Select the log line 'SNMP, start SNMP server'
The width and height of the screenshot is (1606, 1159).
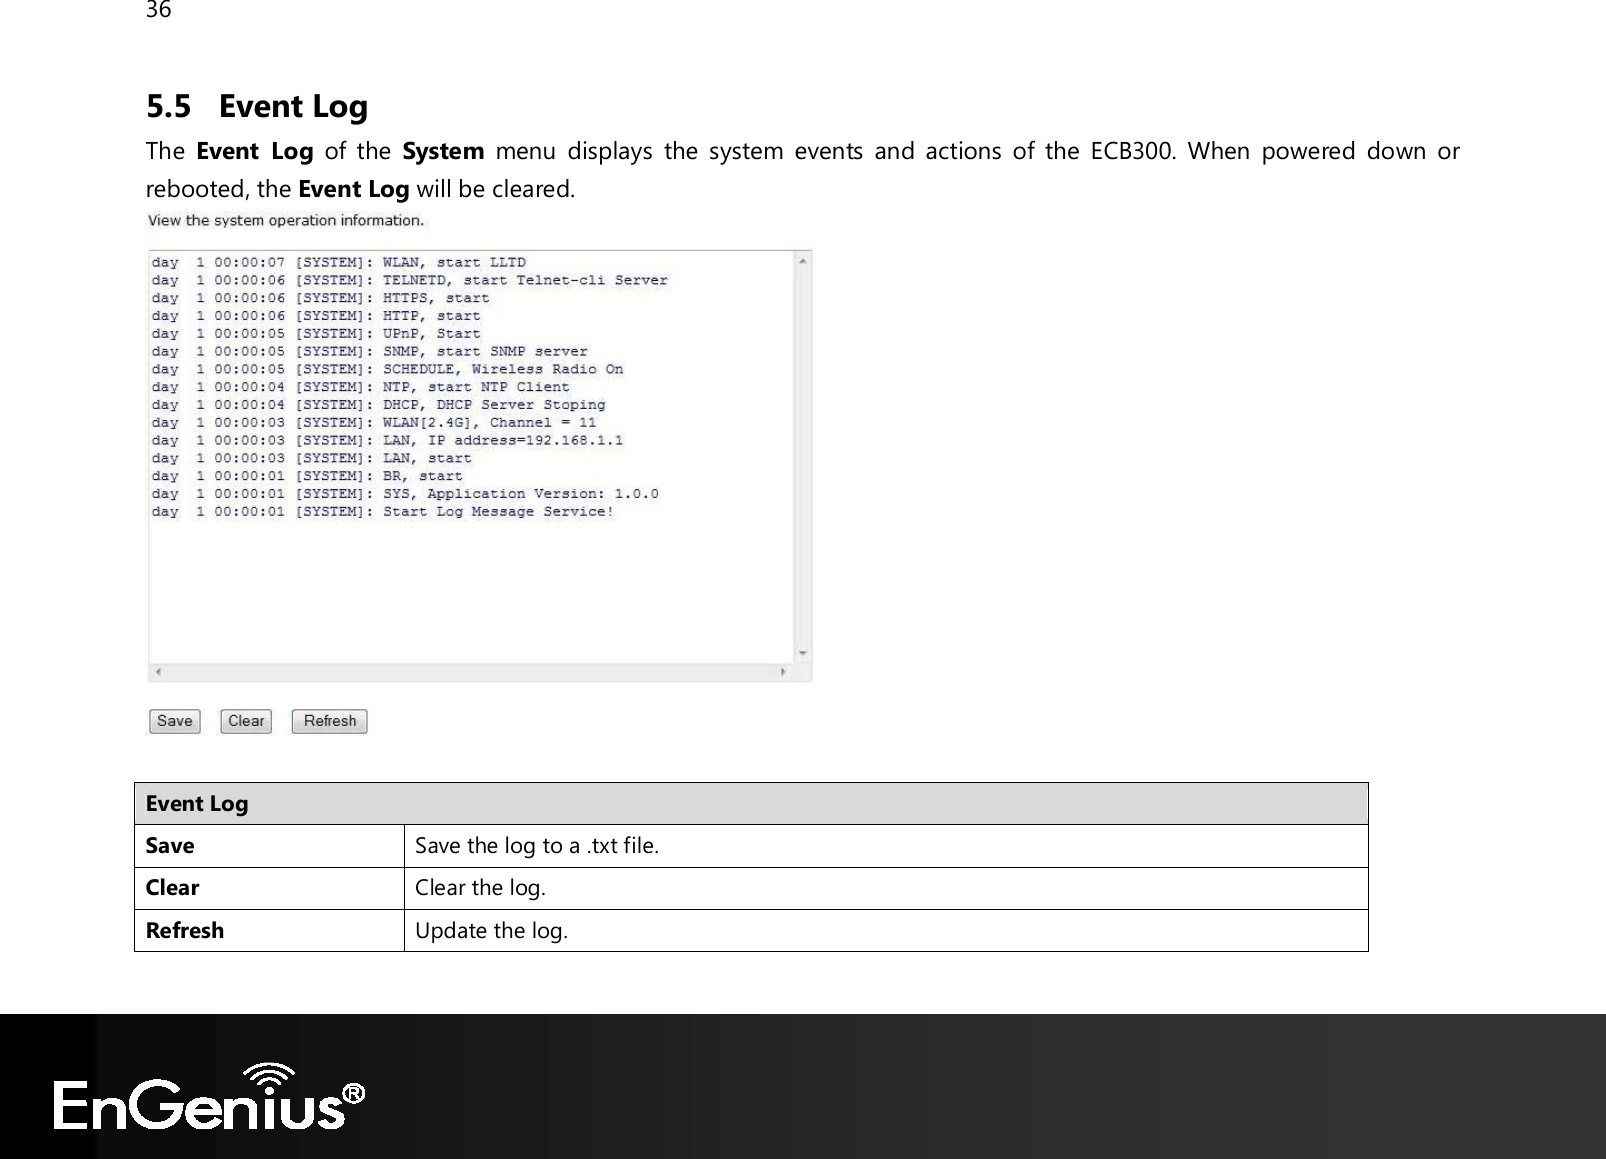[x=370, y=352]
